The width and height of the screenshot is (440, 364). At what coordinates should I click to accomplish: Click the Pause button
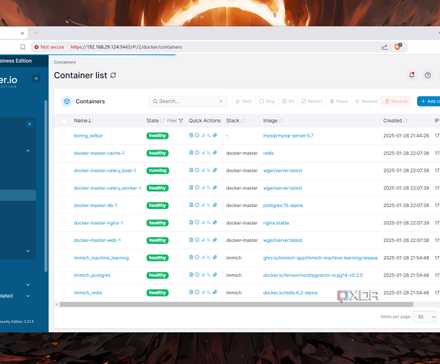[x=339, y=101]
